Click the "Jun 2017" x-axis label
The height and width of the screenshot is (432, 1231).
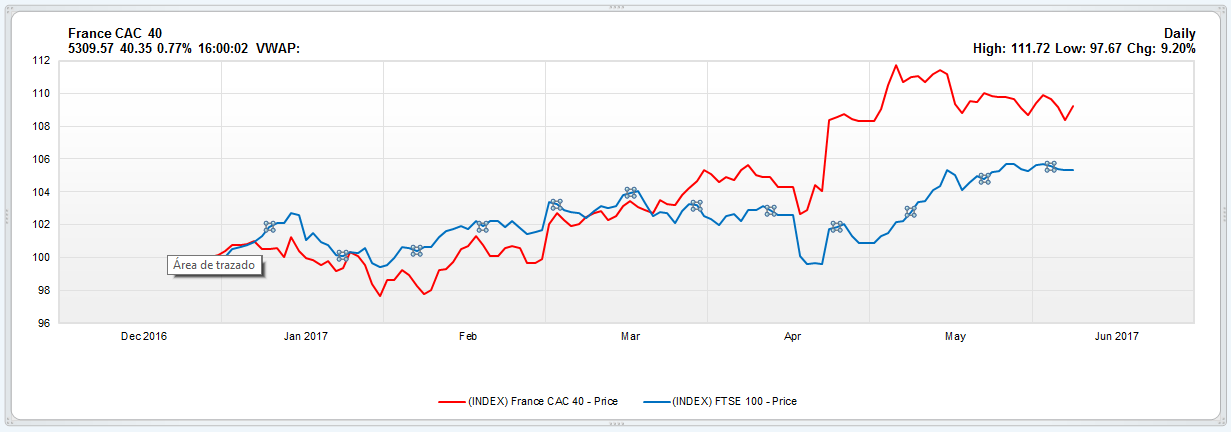(x=1115, y=336)
